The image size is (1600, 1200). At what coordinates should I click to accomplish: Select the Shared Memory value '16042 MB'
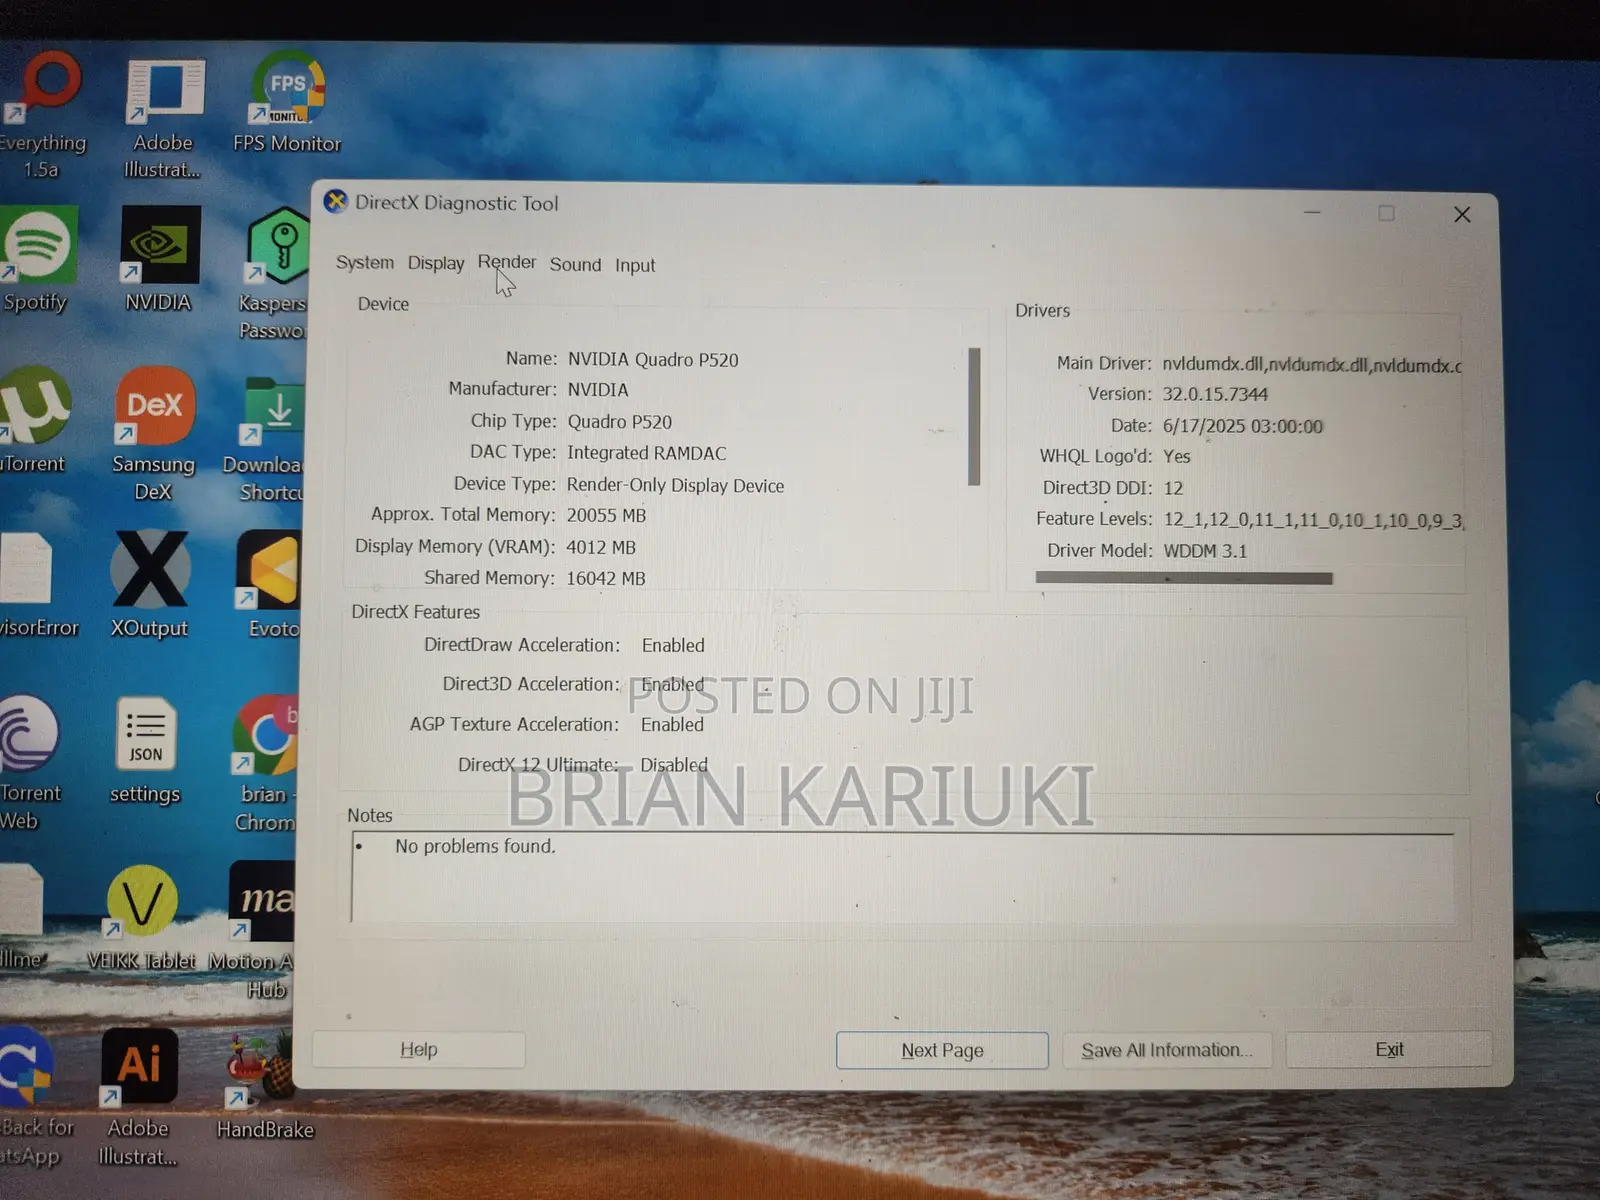(x=606, y=578)
